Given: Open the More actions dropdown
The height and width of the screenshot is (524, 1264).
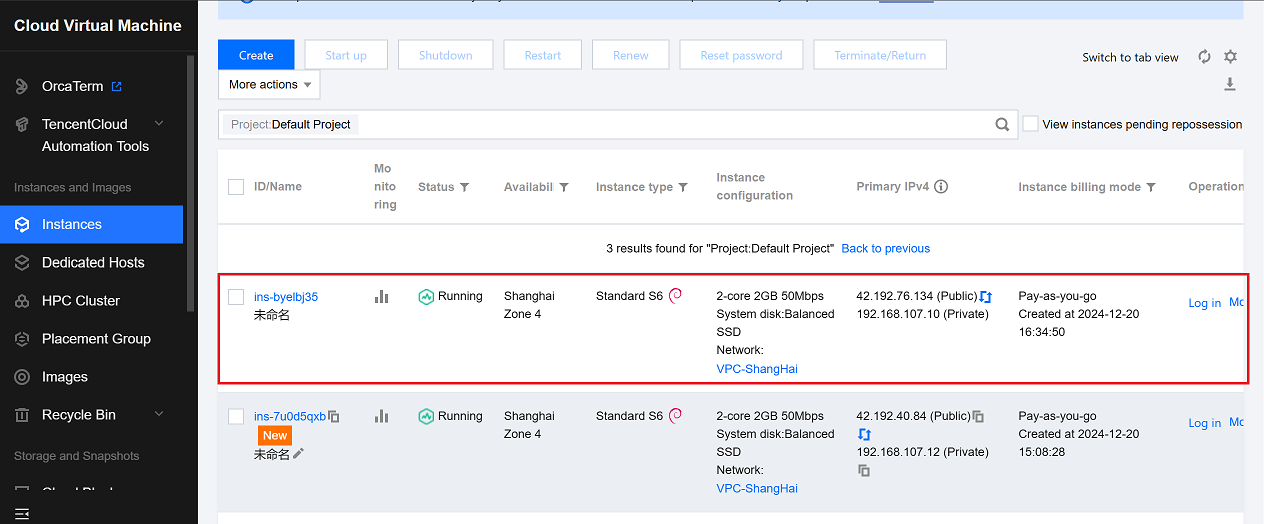Looking at the screenshot, I should tap(269, 85).
